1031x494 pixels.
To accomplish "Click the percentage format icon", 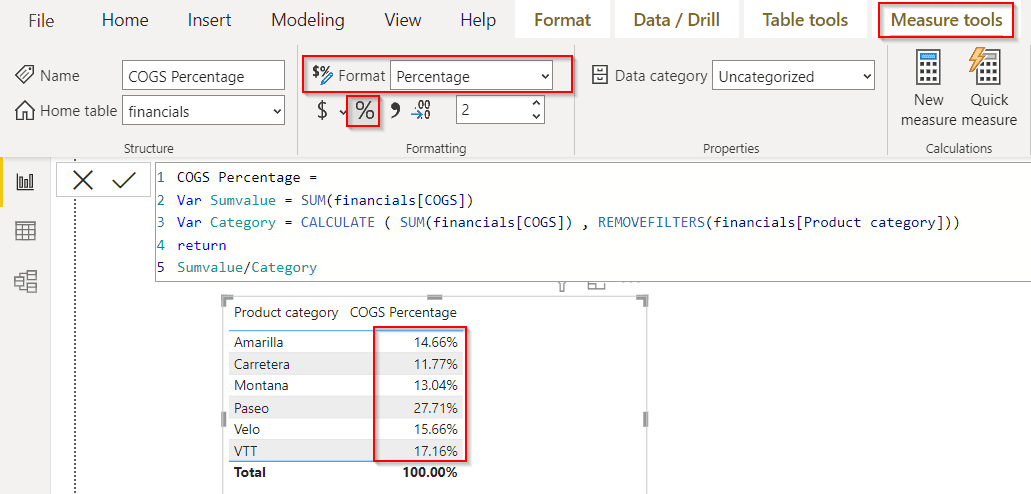I will [364, 111].
